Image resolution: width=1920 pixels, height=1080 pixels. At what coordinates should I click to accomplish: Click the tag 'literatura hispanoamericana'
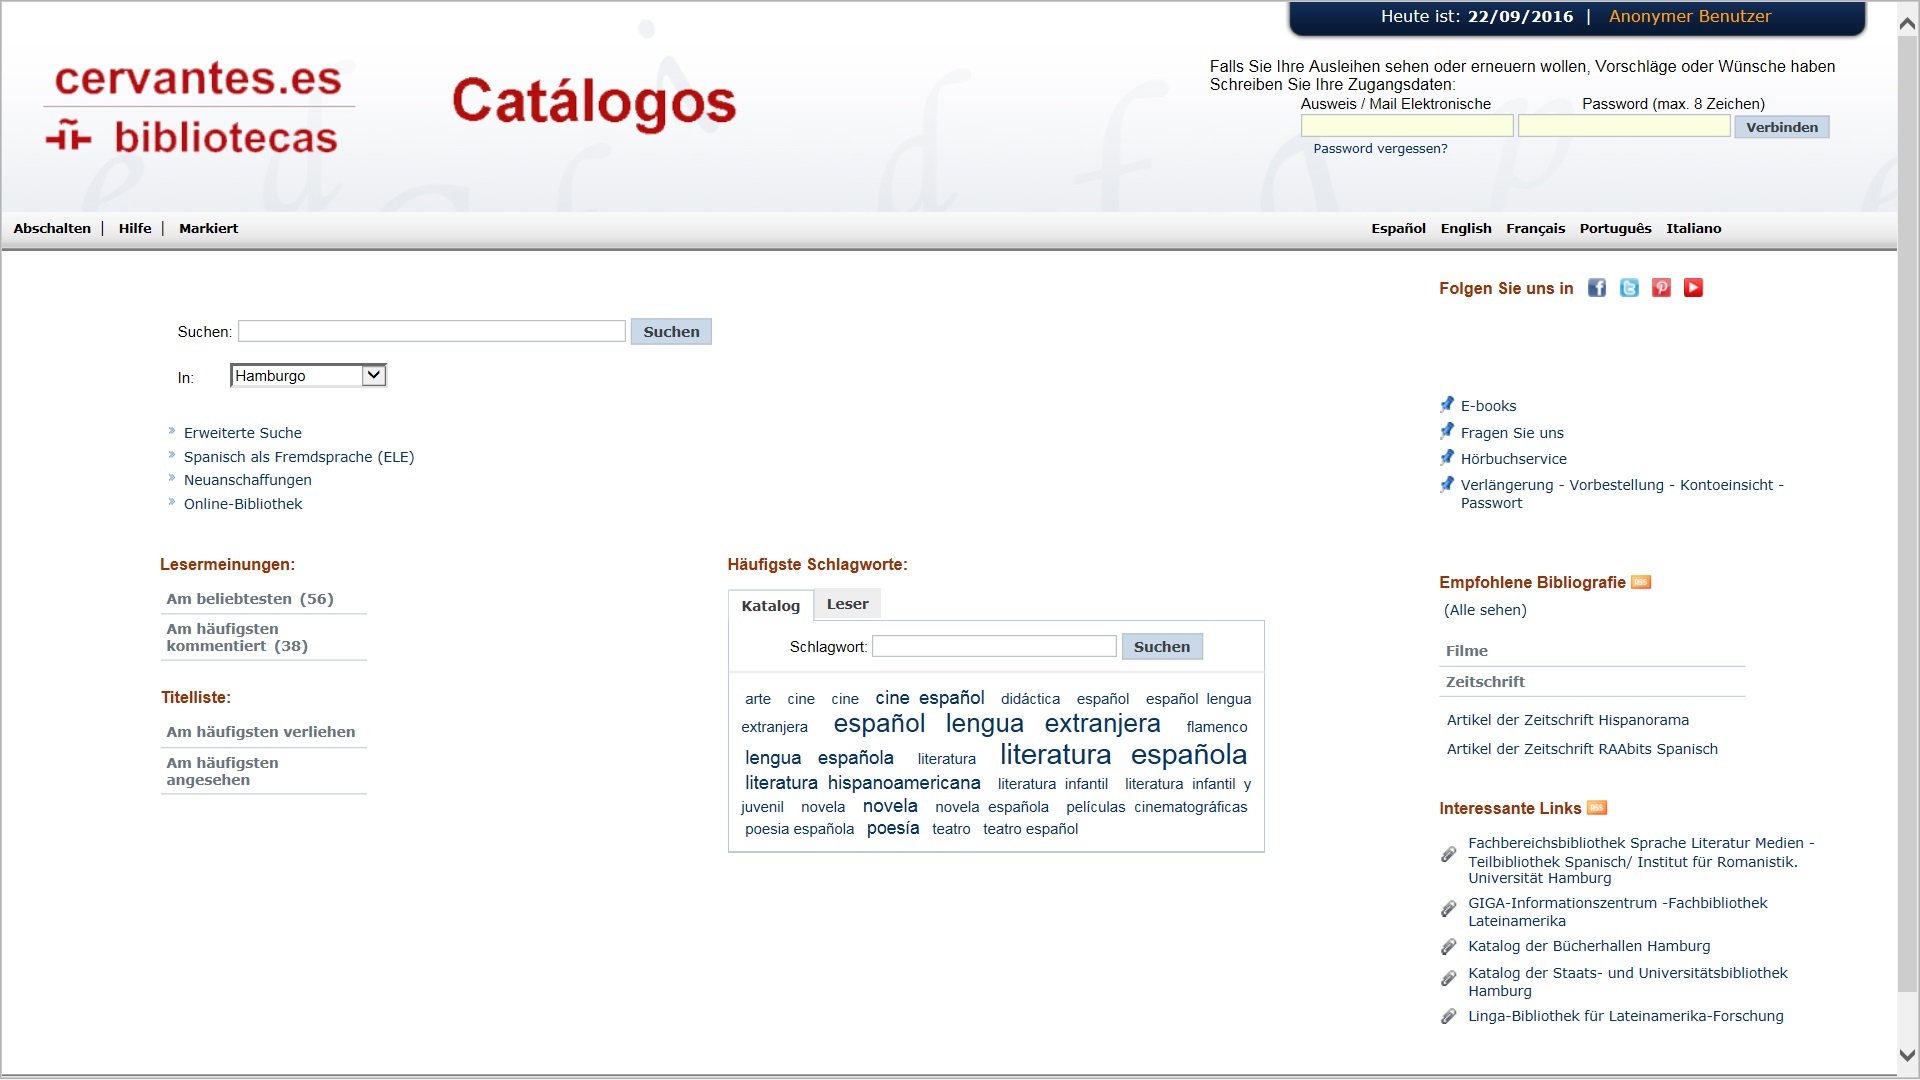click(862, 783)
